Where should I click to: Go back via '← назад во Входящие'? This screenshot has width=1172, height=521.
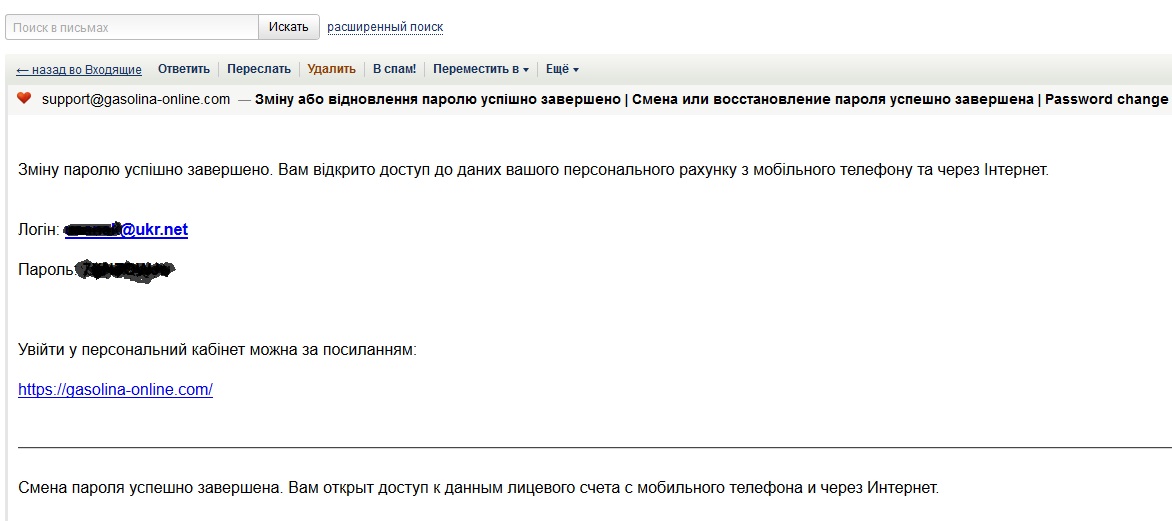tap(78, 70)
